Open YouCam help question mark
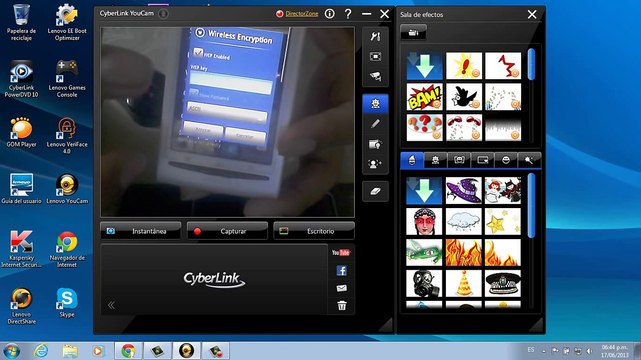 (x=348, y=14)
